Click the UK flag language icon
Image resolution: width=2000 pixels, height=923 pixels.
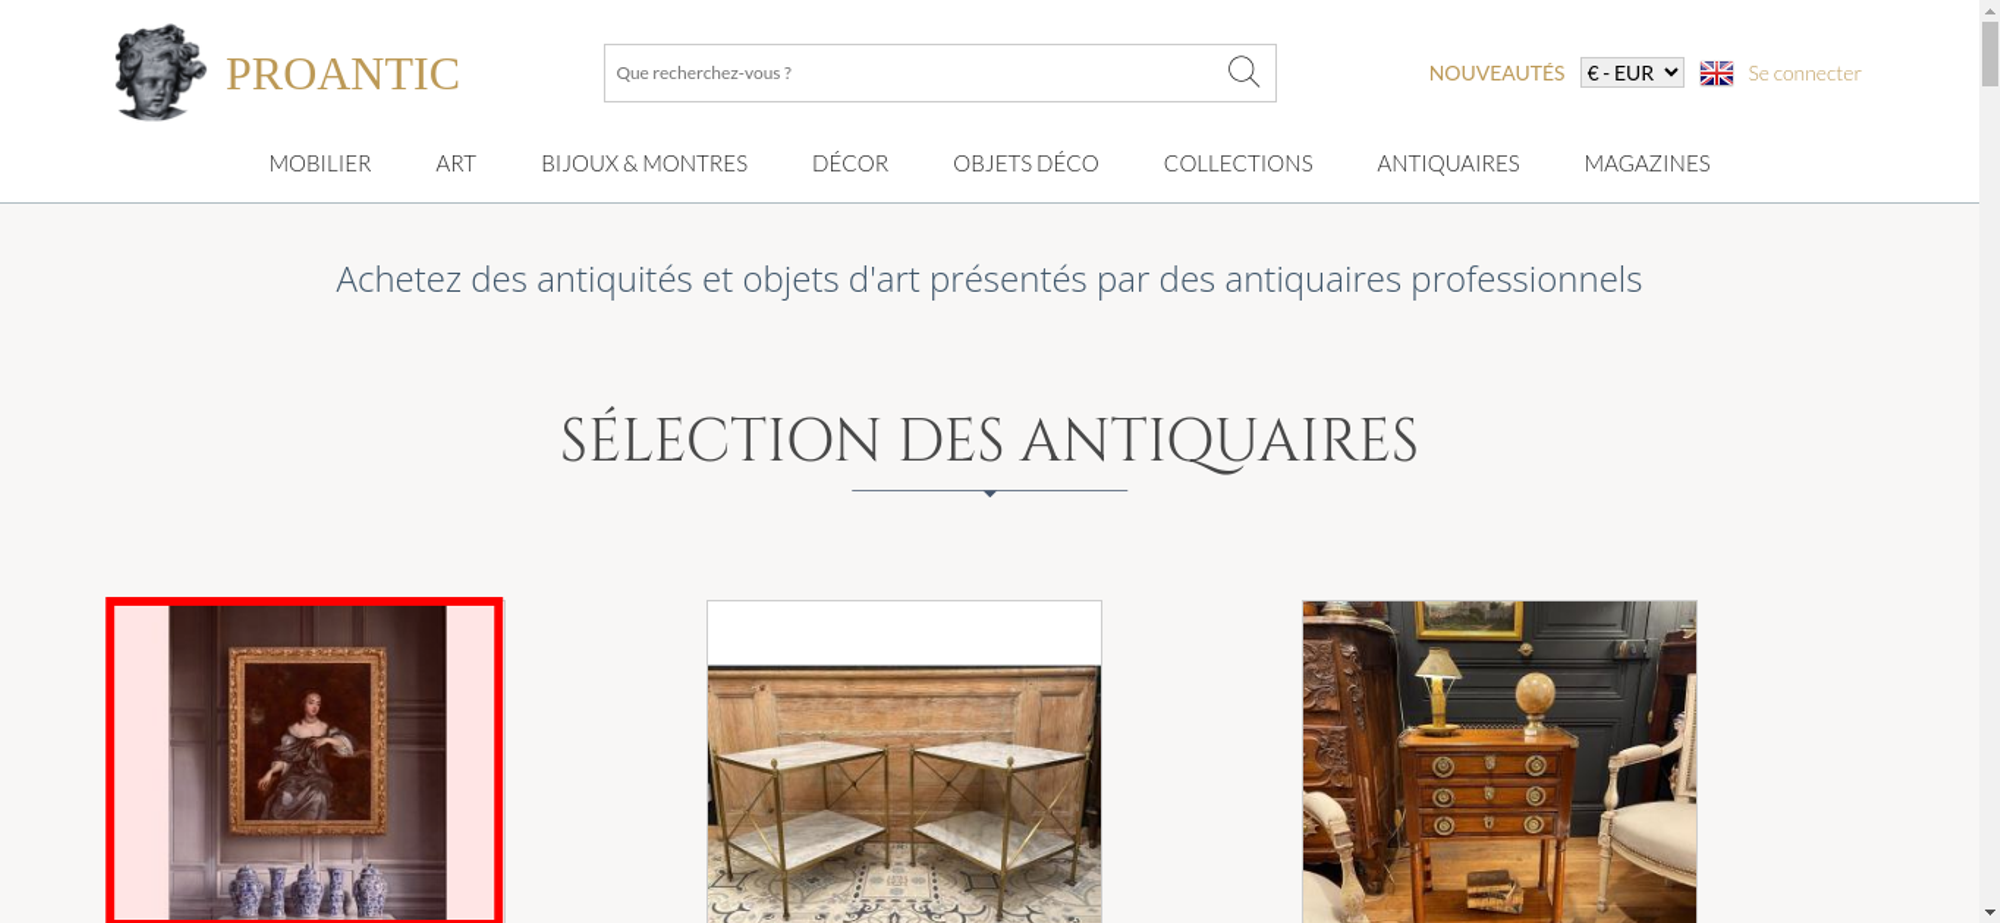pos(1716,73)
